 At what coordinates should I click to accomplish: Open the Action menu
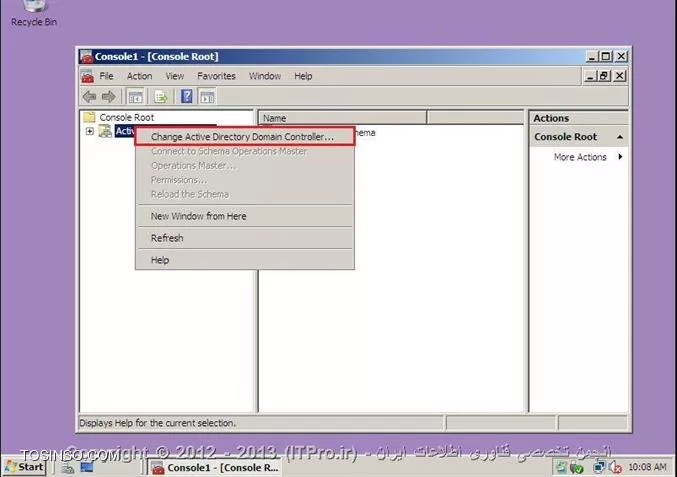(139, 76)
